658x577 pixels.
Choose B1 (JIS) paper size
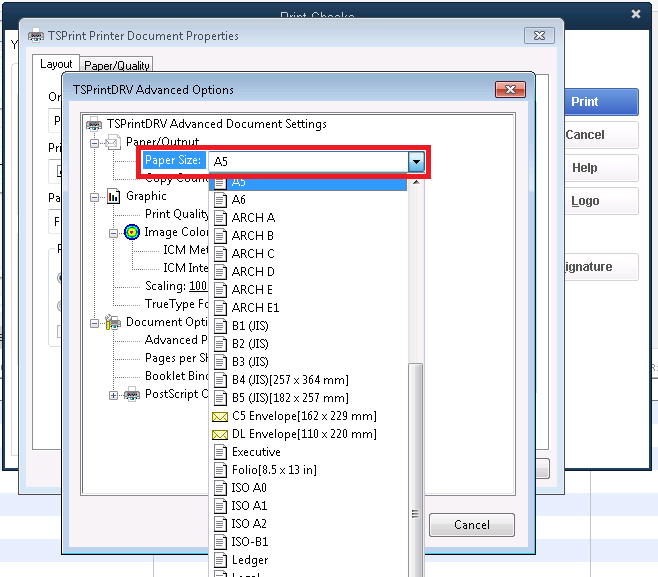pos(310,326)
